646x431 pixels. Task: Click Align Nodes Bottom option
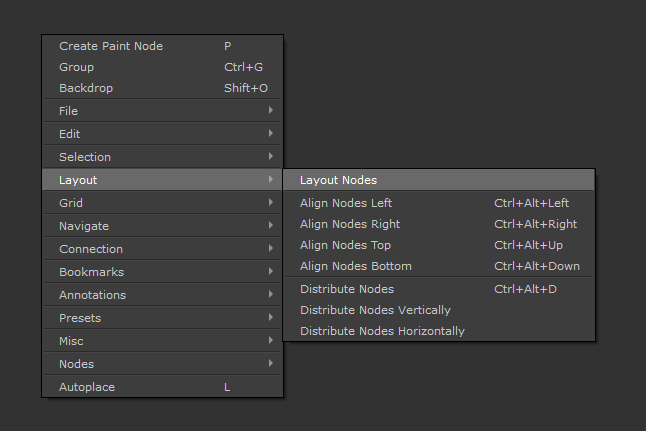click(356, 266)
